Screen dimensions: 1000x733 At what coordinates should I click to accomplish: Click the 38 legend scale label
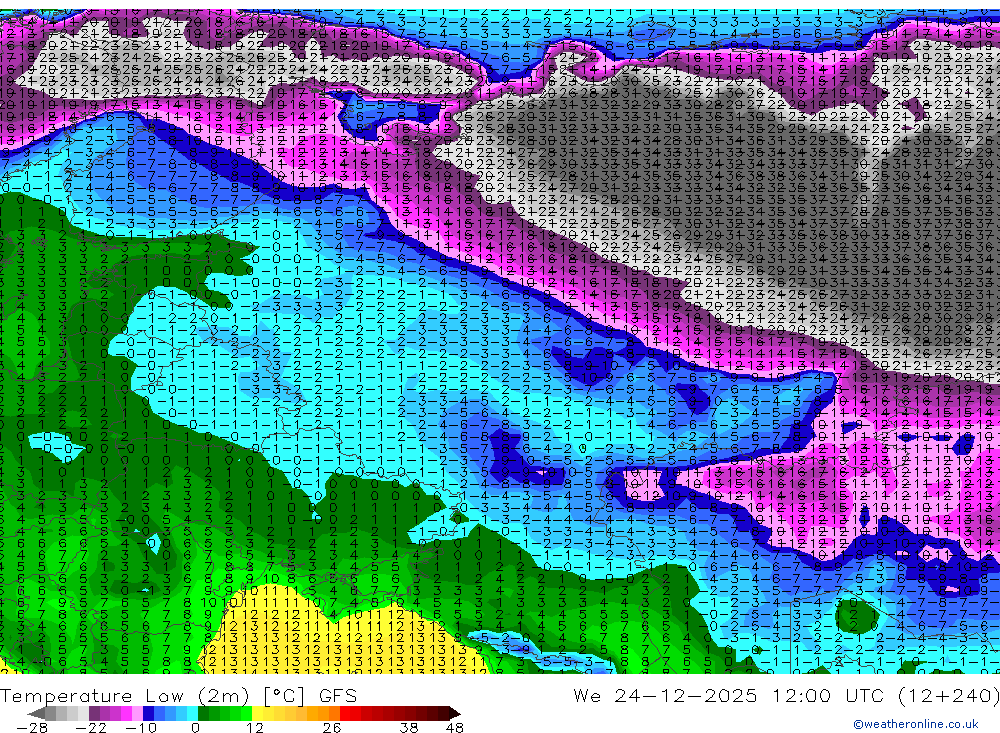[408, 727]
